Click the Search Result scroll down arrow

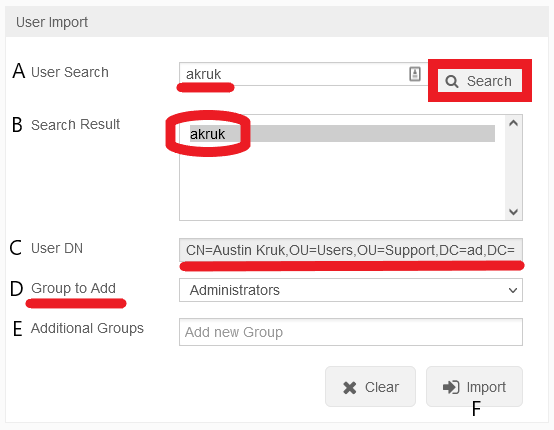513,212
